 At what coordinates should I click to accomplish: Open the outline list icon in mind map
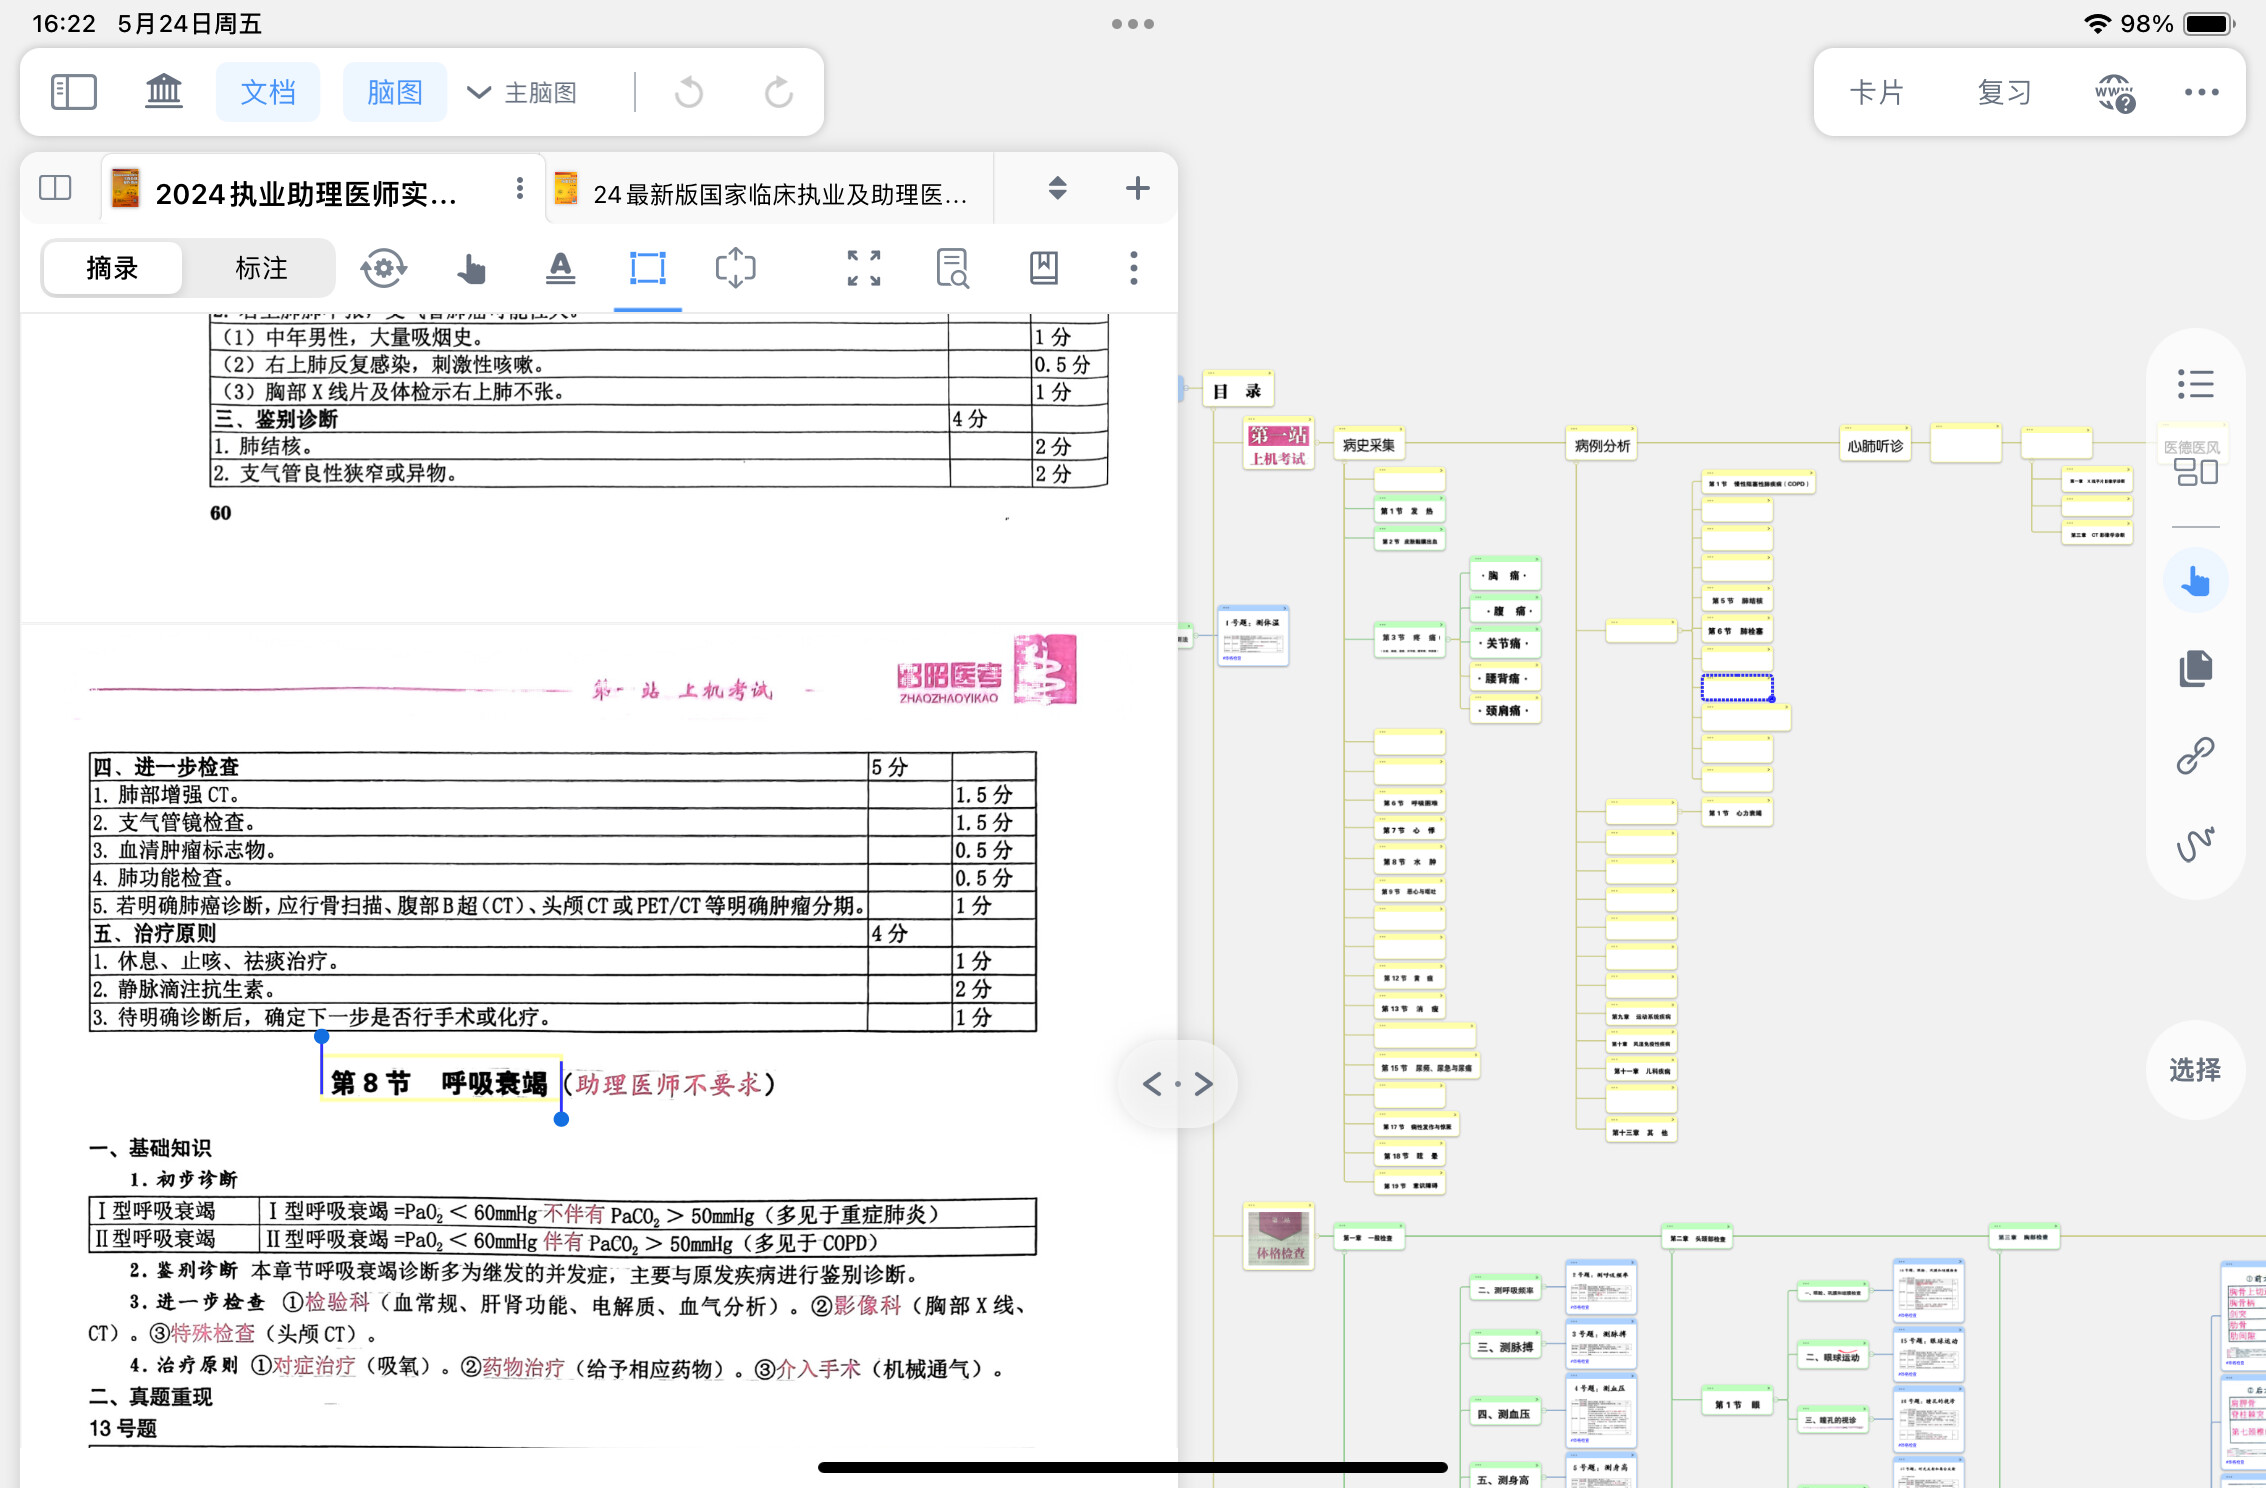tap(2196, 384)
